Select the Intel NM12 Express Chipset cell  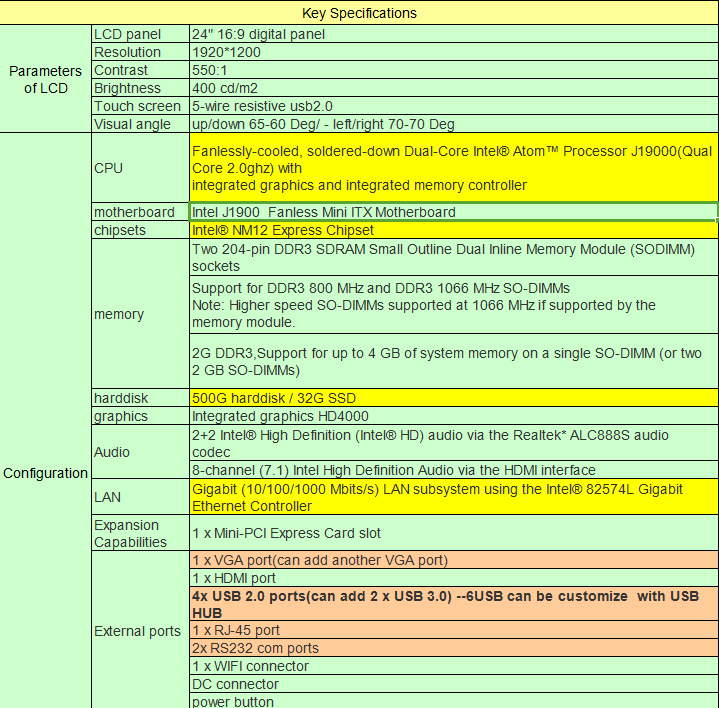[454, 230]
